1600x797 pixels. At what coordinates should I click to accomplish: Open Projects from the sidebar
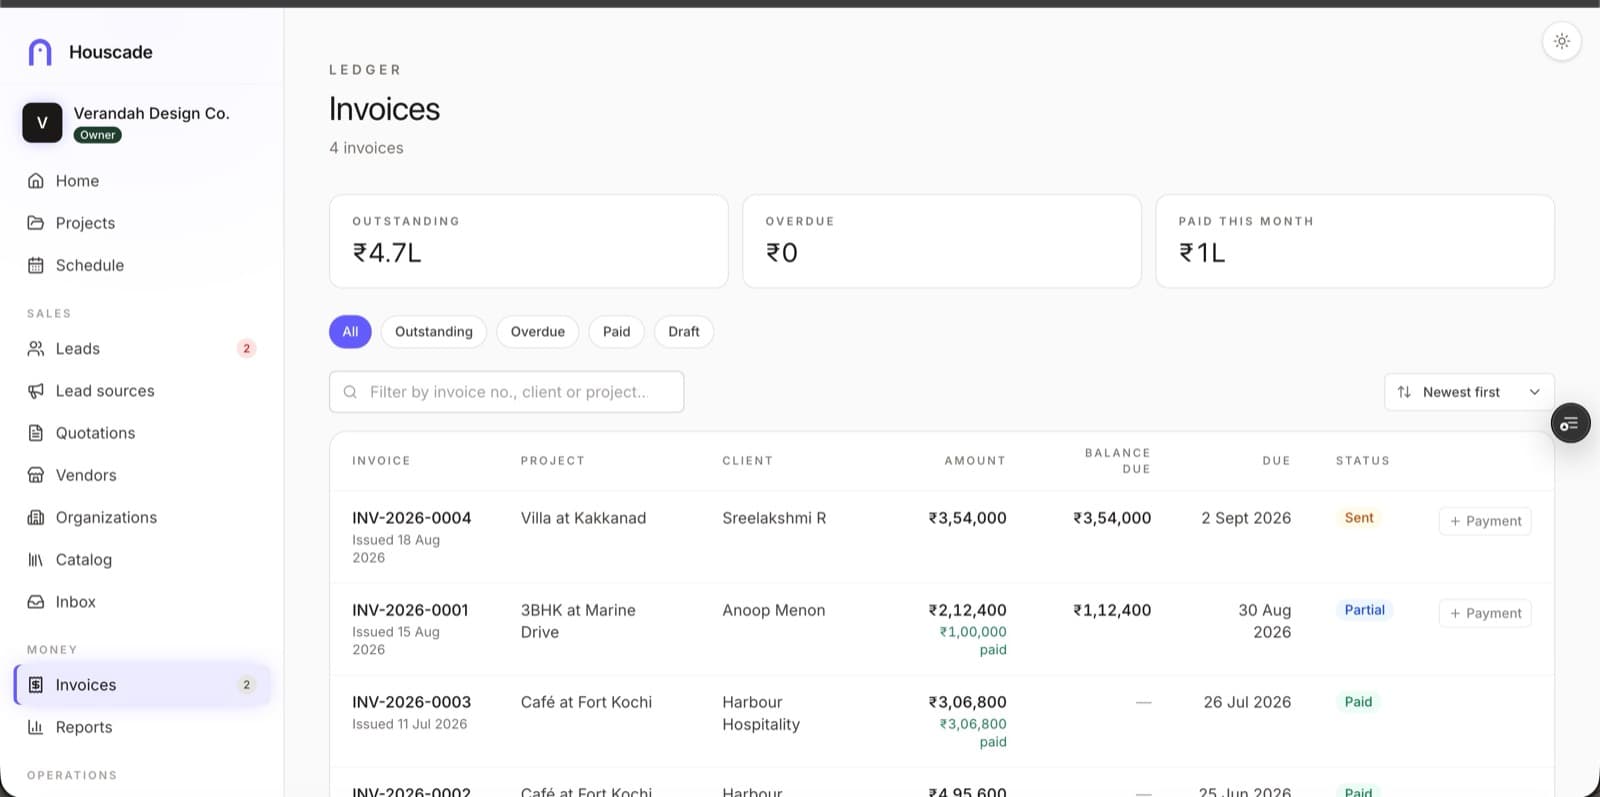coord(142,223)
